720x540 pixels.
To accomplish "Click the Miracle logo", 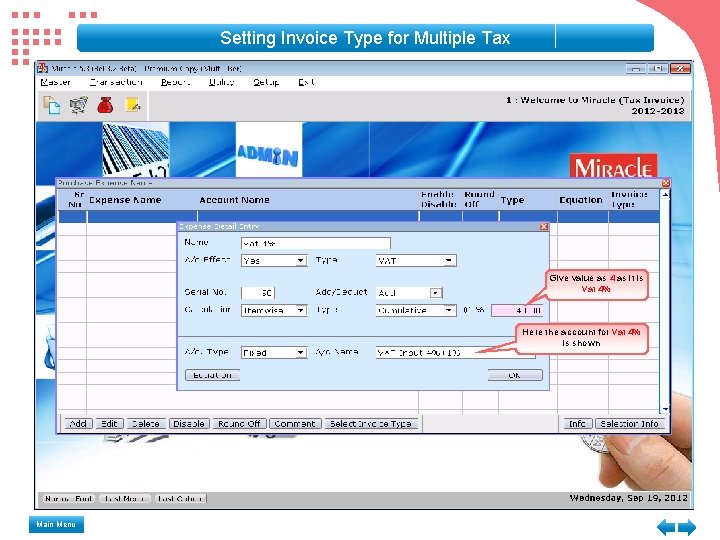I will pyautogui.click(x=613, y=166).
